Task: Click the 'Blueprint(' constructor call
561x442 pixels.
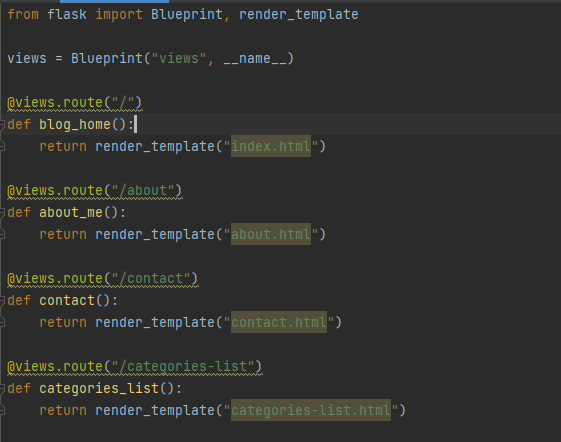Action: [111, 58]
